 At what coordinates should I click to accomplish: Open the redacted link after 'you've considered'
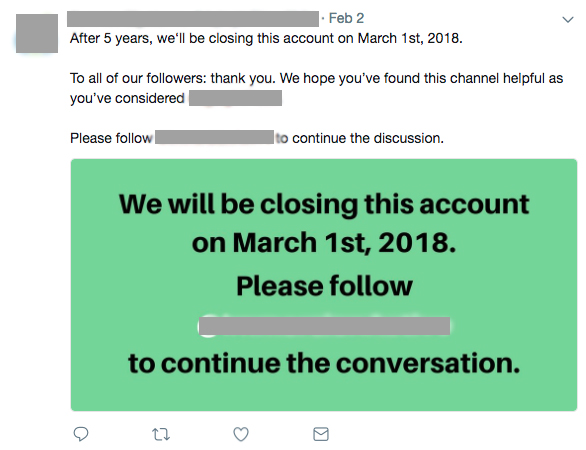(x=235, y=98)
